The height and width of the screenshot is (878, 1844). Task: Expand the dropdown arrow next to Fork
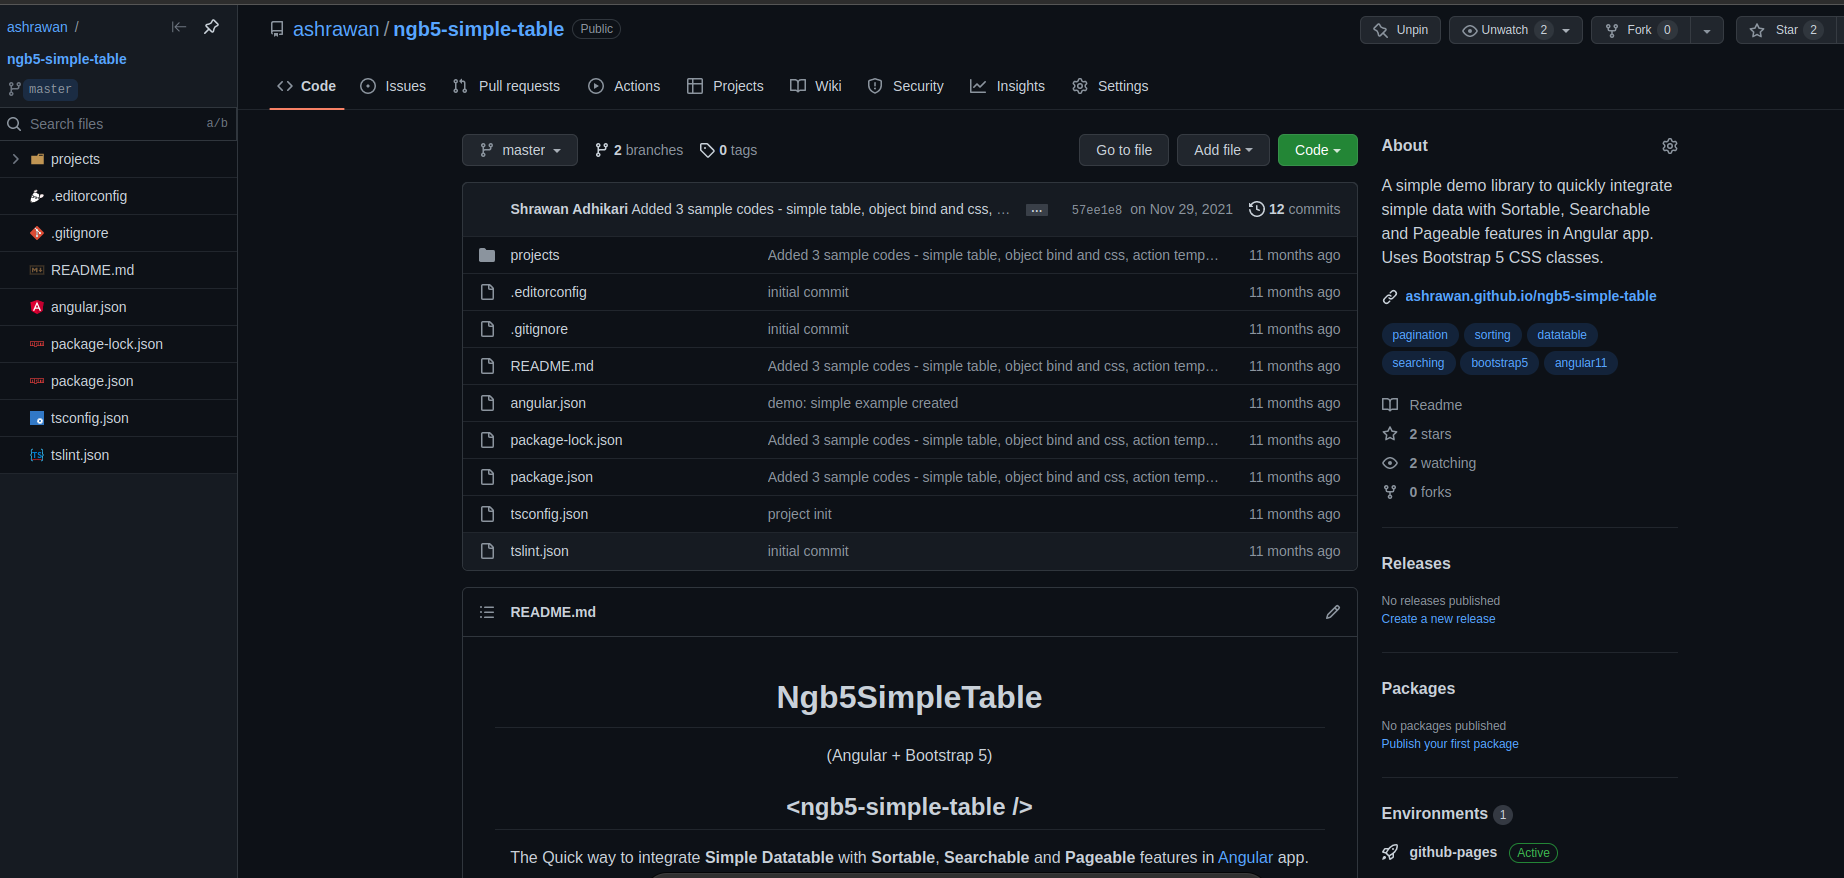point(1707,30)
